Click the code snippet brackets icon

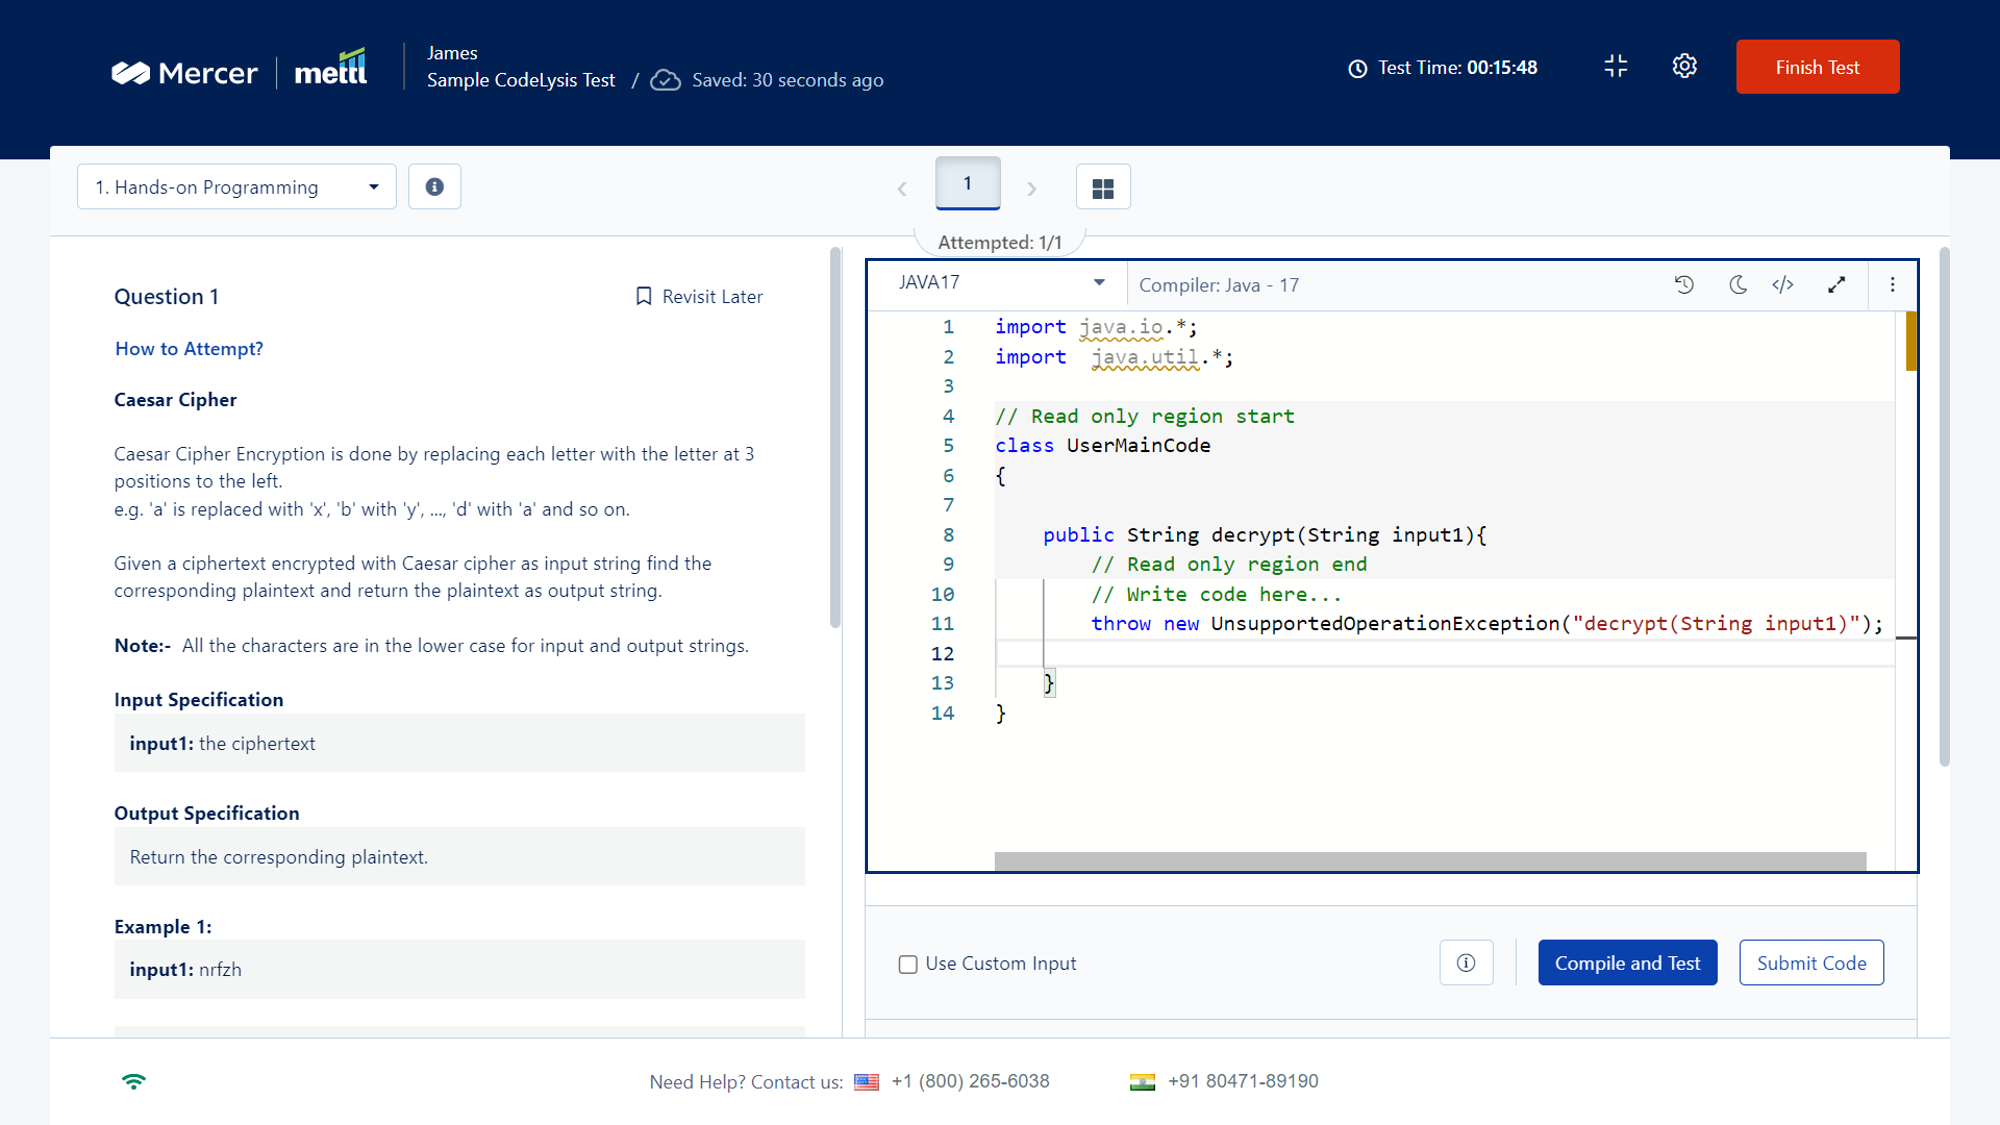(1783, 284)
